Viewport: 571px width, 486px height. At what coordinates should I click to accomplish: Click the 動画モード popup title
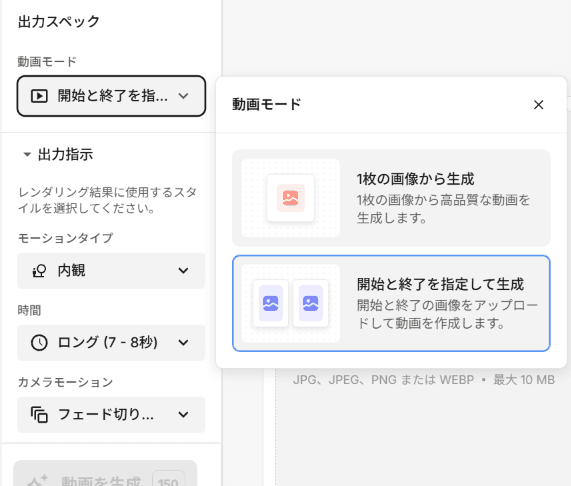pos(267,104)
